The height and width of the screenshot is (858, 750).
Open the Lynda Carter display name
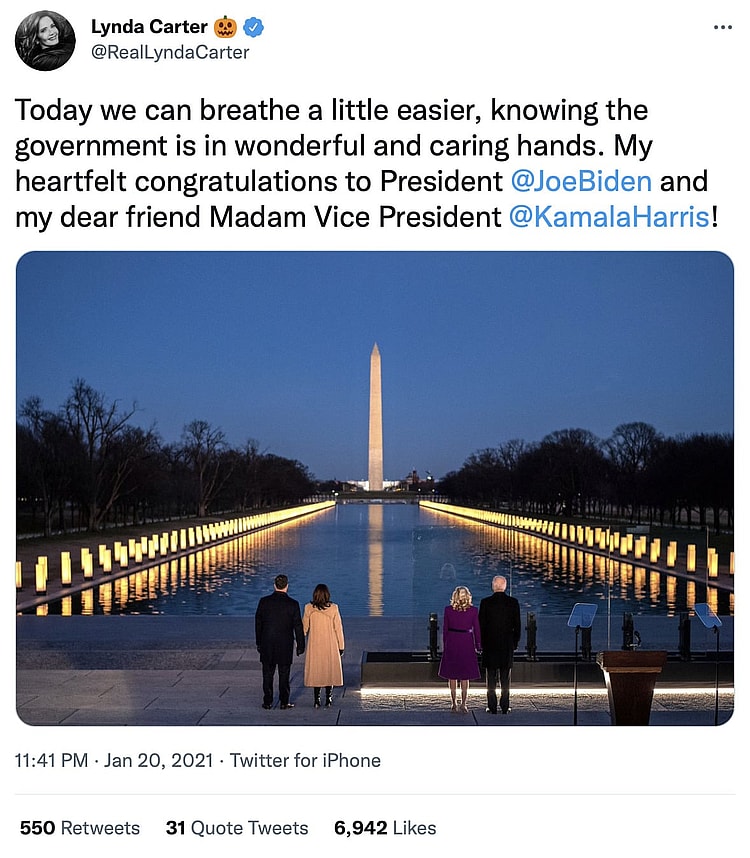149,27
